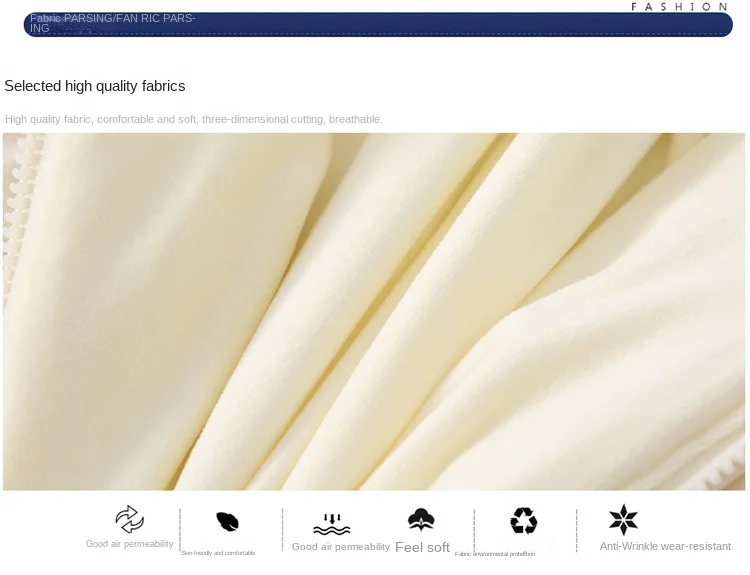750x575 pixels.
Task: Click the High quality fabric description line
Action: point(194,119)
